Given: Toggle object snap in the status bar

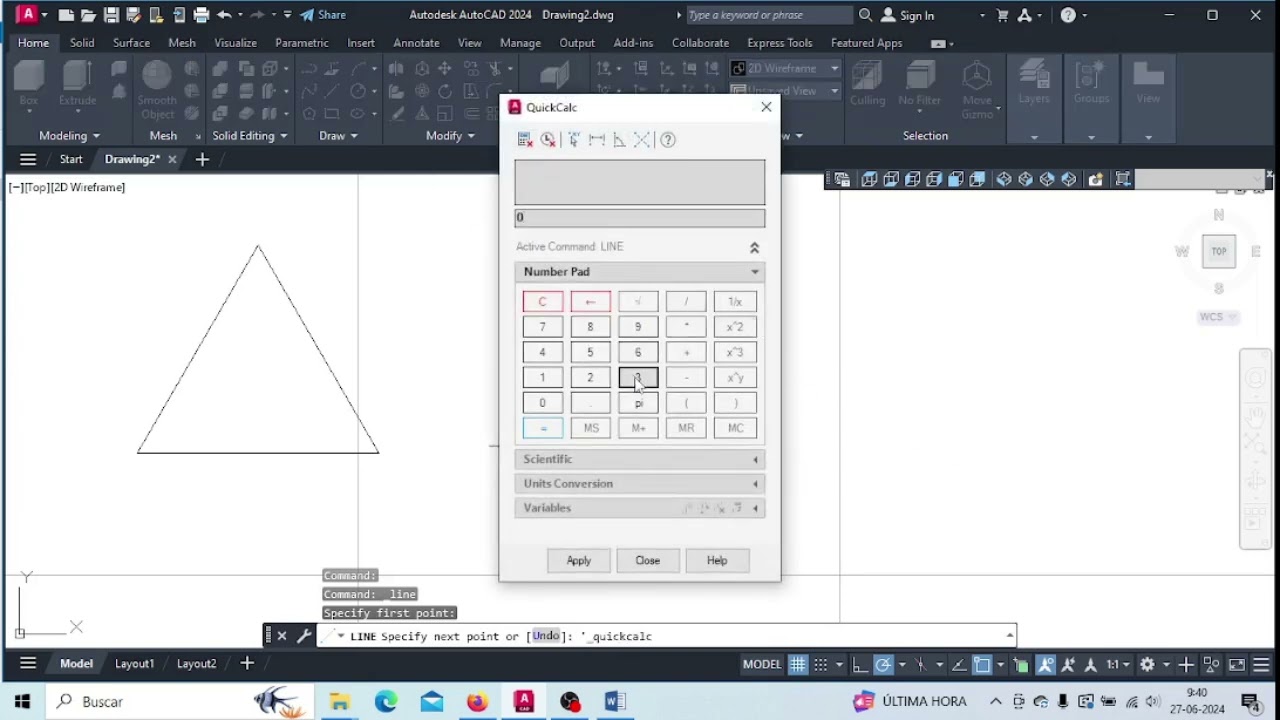Looking at the screenshot, I should (982, 664).
